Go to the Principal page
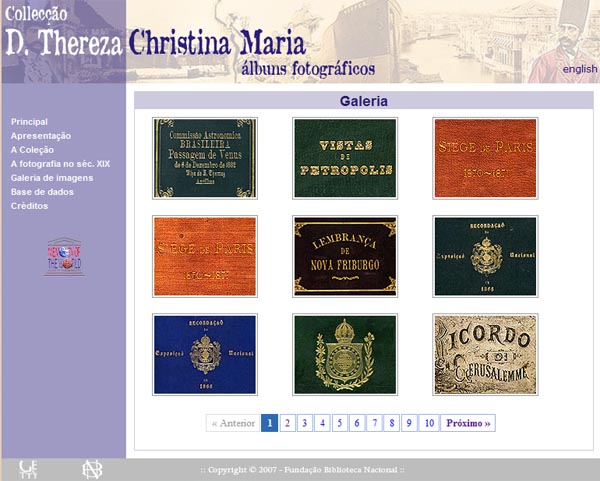Image resolution: width=600 pixels, height=481 pixels. pyautogui.click(x=29, y=122)
